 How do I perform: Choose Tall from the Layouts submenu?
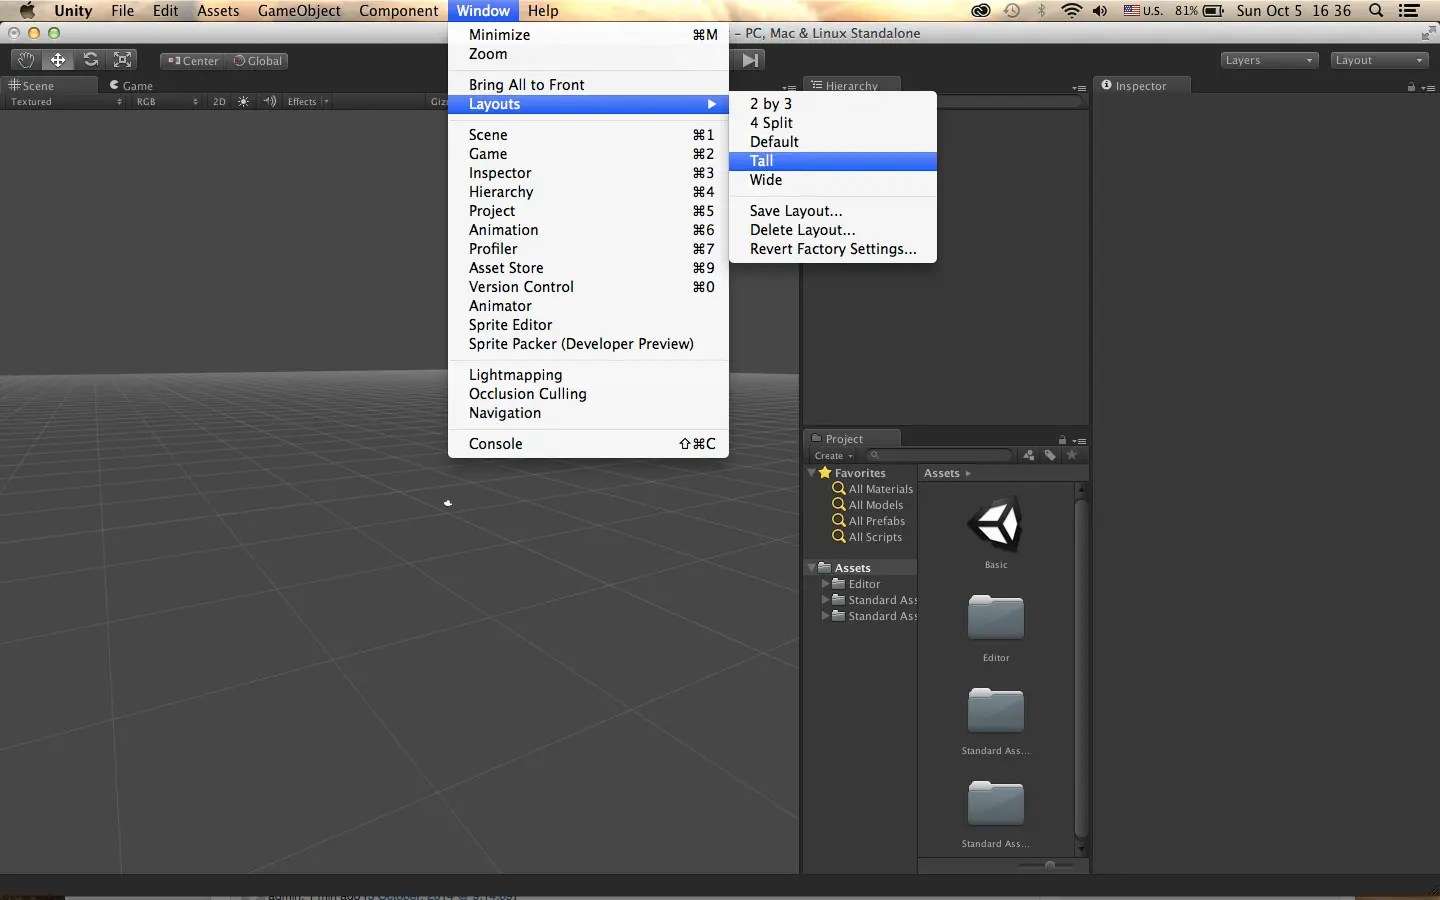762,161
